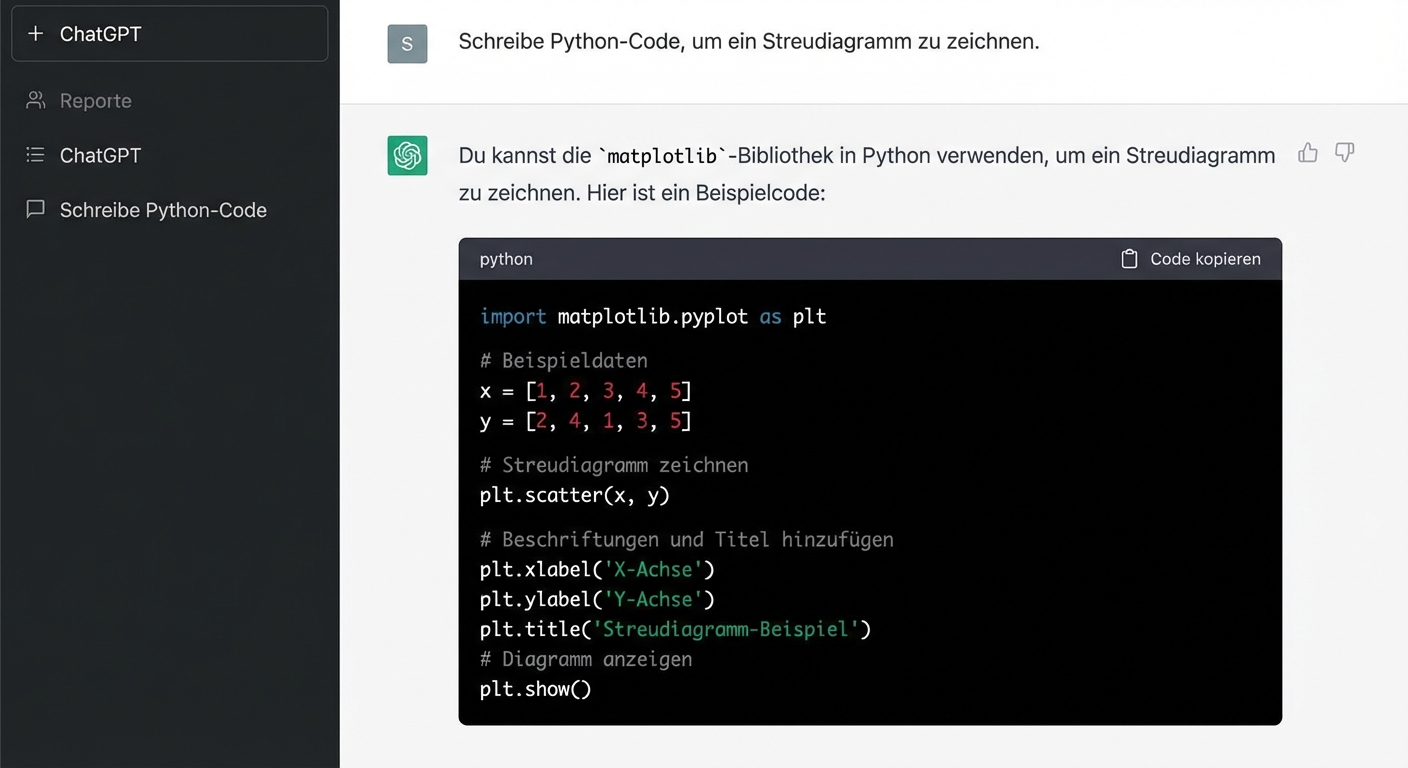Click the user message about Streudiagramm
The height and width of the screenshot is (768, 1408).
[747, 41]
